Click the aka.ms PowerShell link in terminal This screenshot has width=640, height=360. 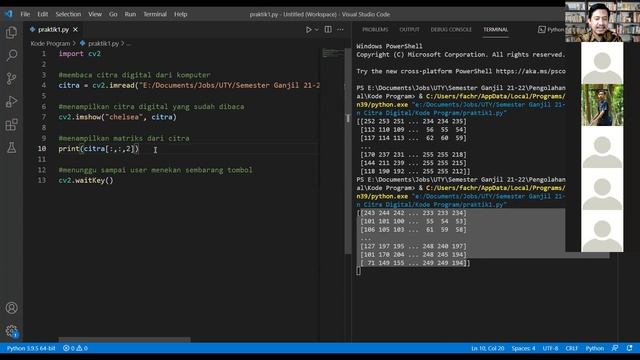coord(531,71)
